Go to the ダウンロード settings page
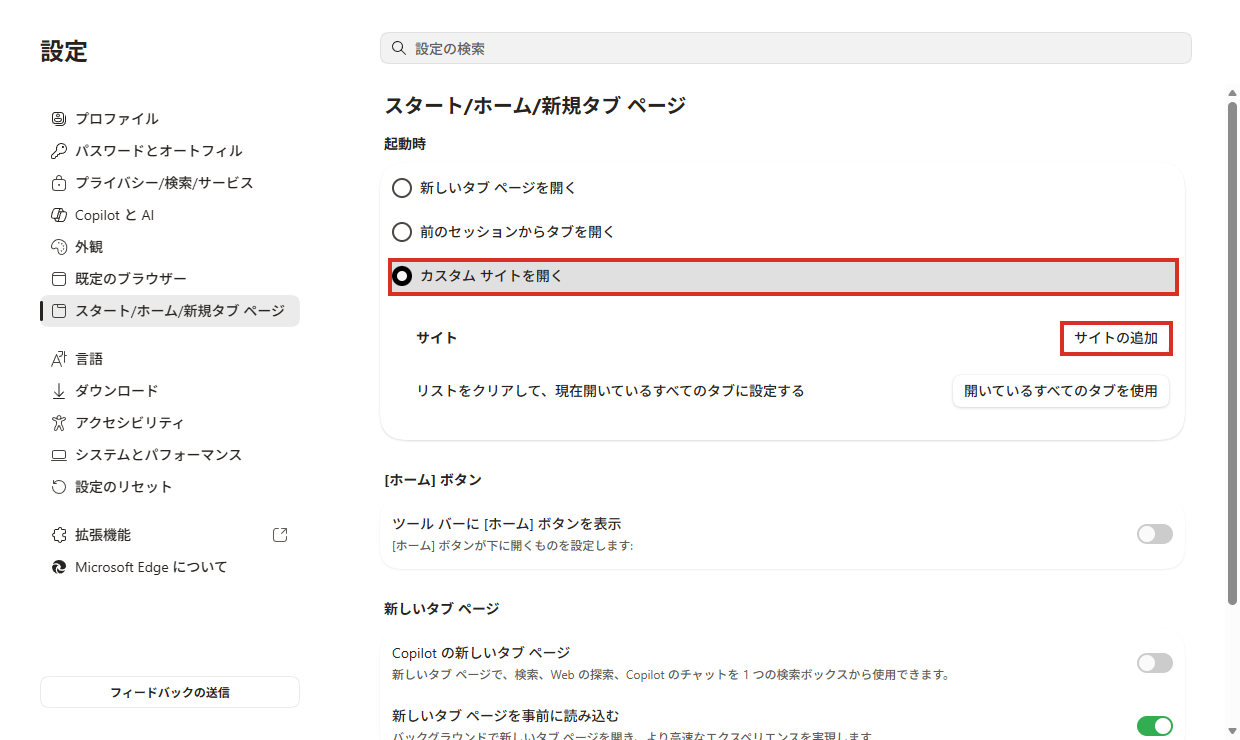This screenshot has width=1240, height=740. [x=170, y=391]
